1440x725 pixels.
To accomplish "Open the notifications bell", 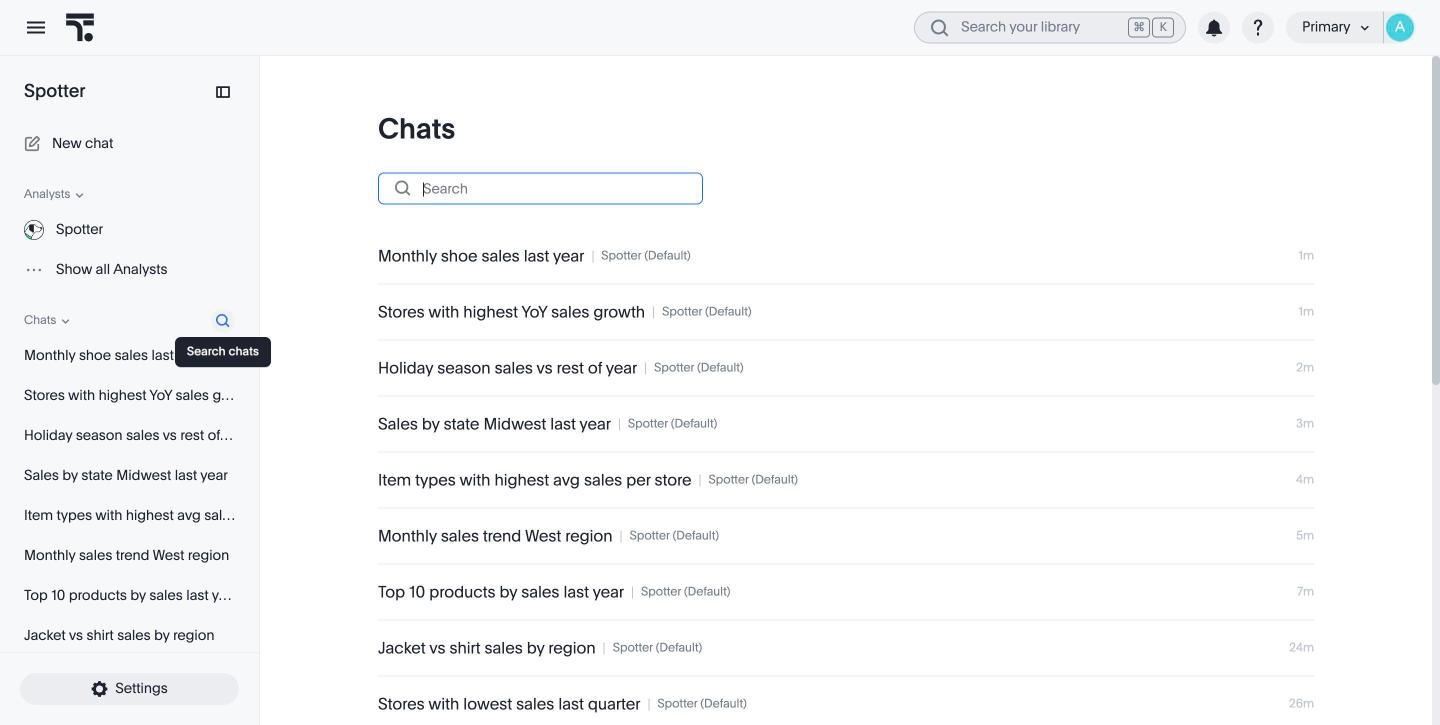I will click(1214, 28).
